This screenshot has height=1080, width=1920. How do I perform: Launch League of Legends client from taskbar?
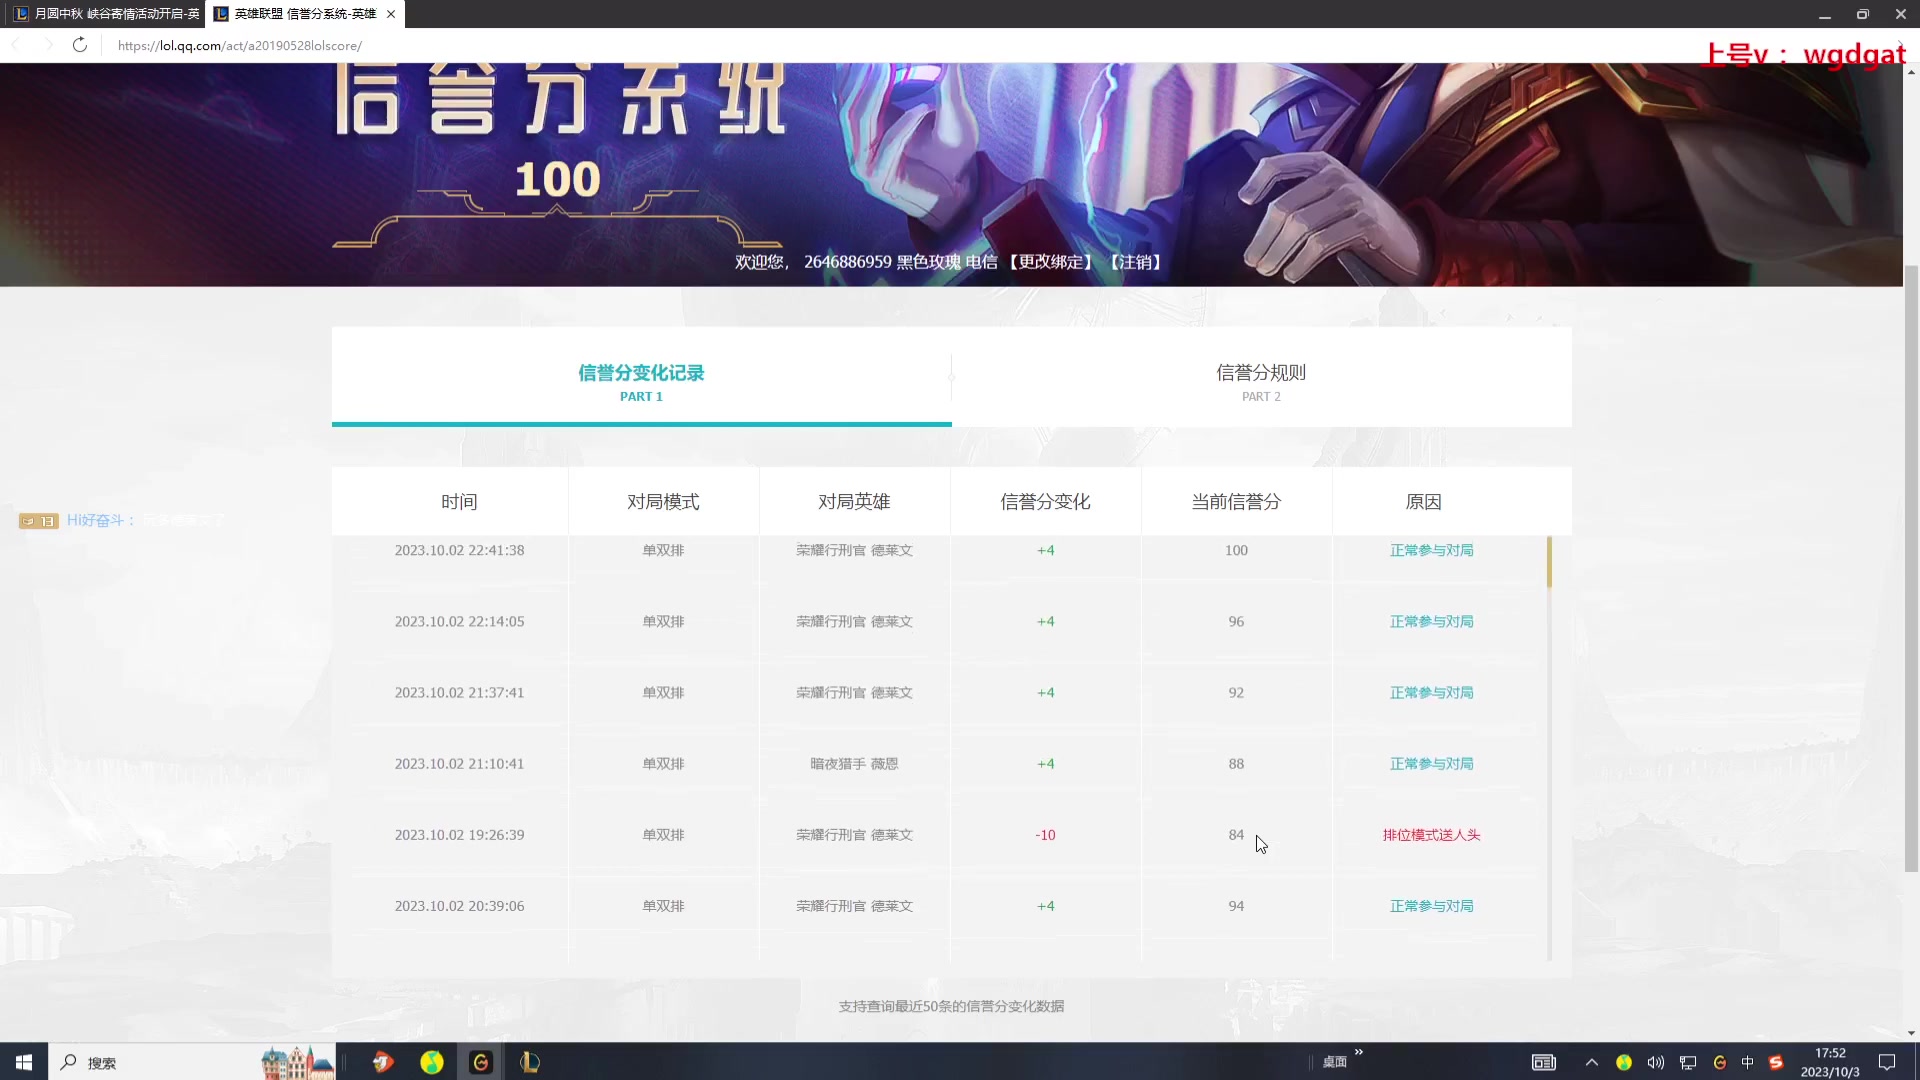530,1061
